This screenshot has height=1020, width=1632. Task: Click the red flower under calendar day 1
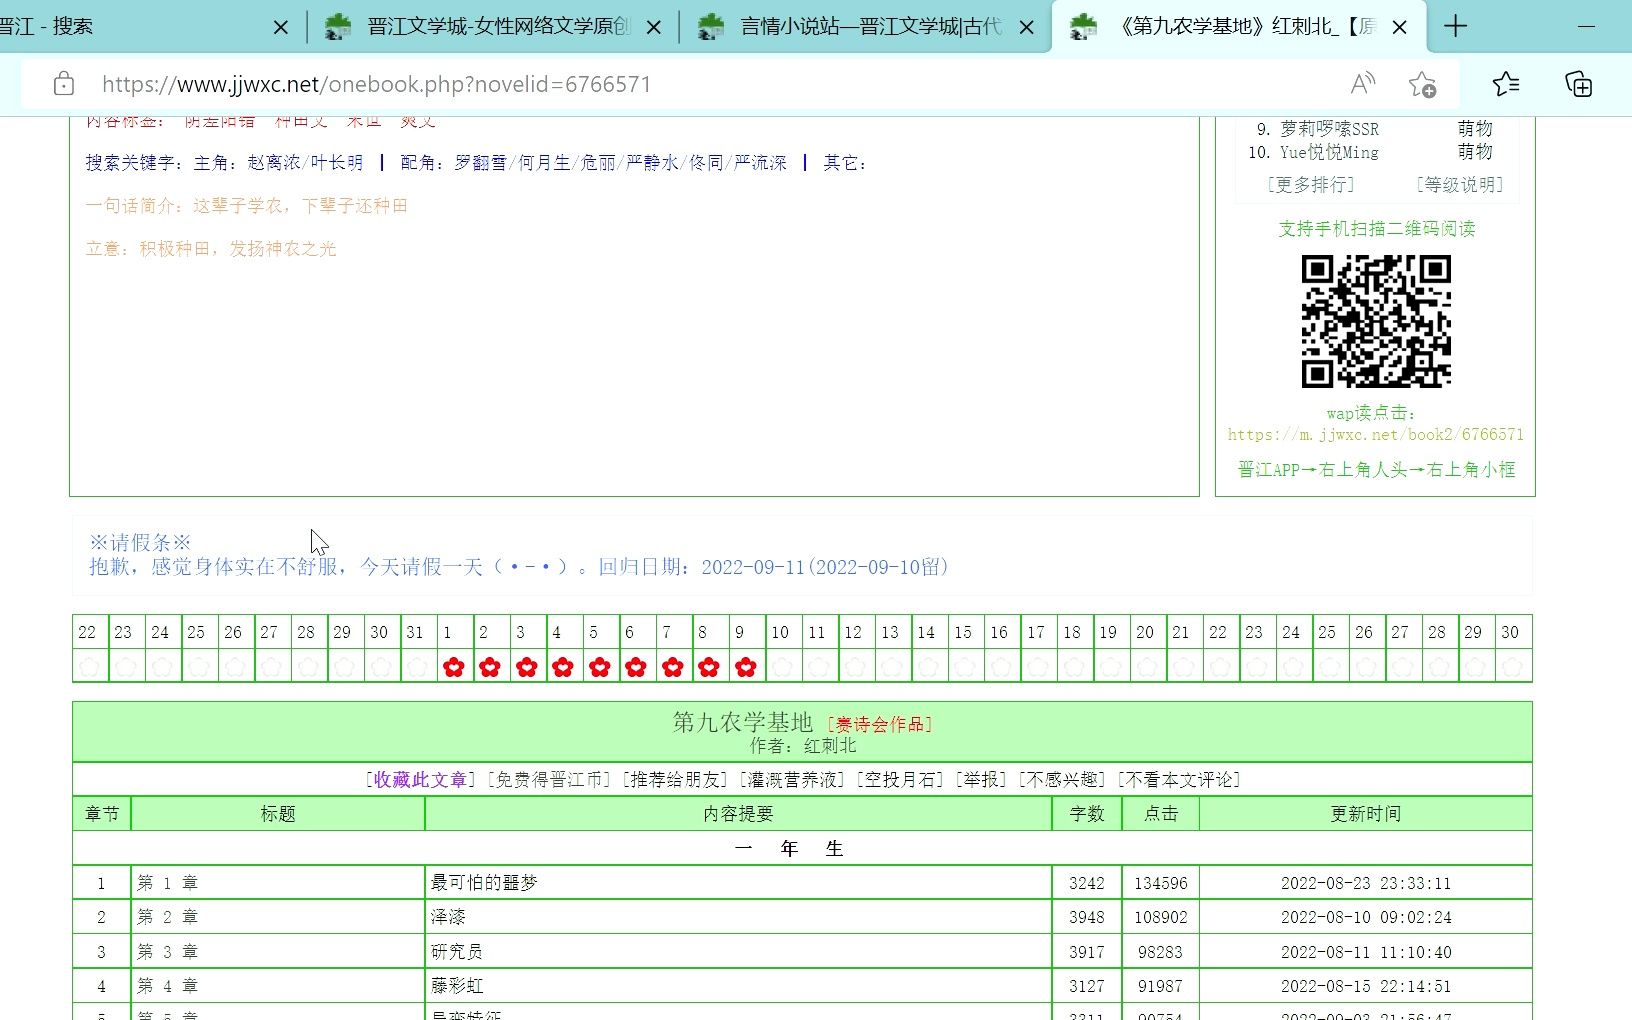pyautogui.click(x=454, y=667)
